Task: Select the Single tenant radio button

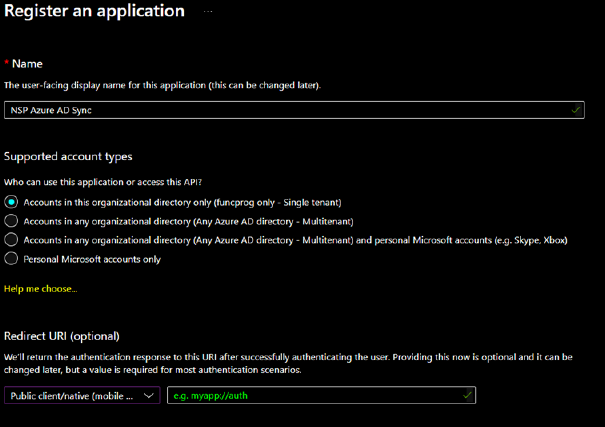Action: (x=12, y=202)
